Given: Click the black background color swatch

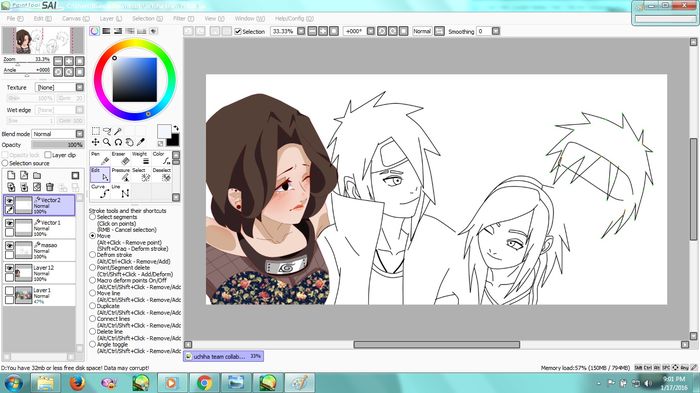Looking at the screenshot, I should coord(173,140).
